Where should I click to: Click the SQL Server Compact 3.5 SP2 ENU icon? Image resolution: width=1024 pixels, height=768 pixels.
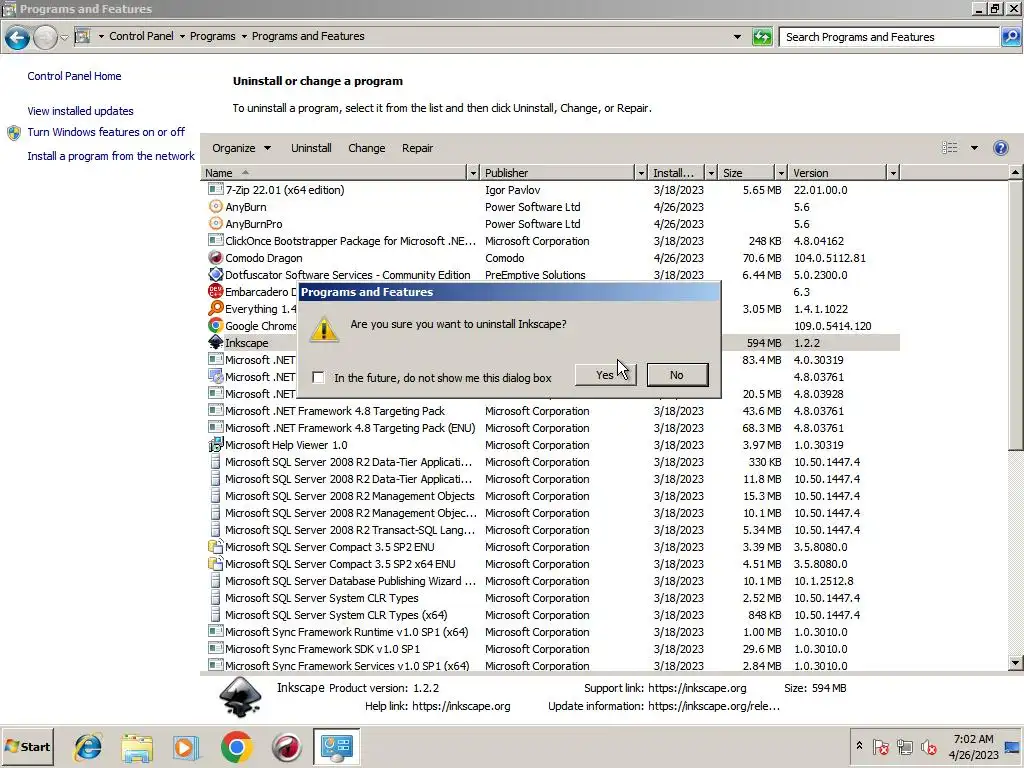tap(215, 547)
